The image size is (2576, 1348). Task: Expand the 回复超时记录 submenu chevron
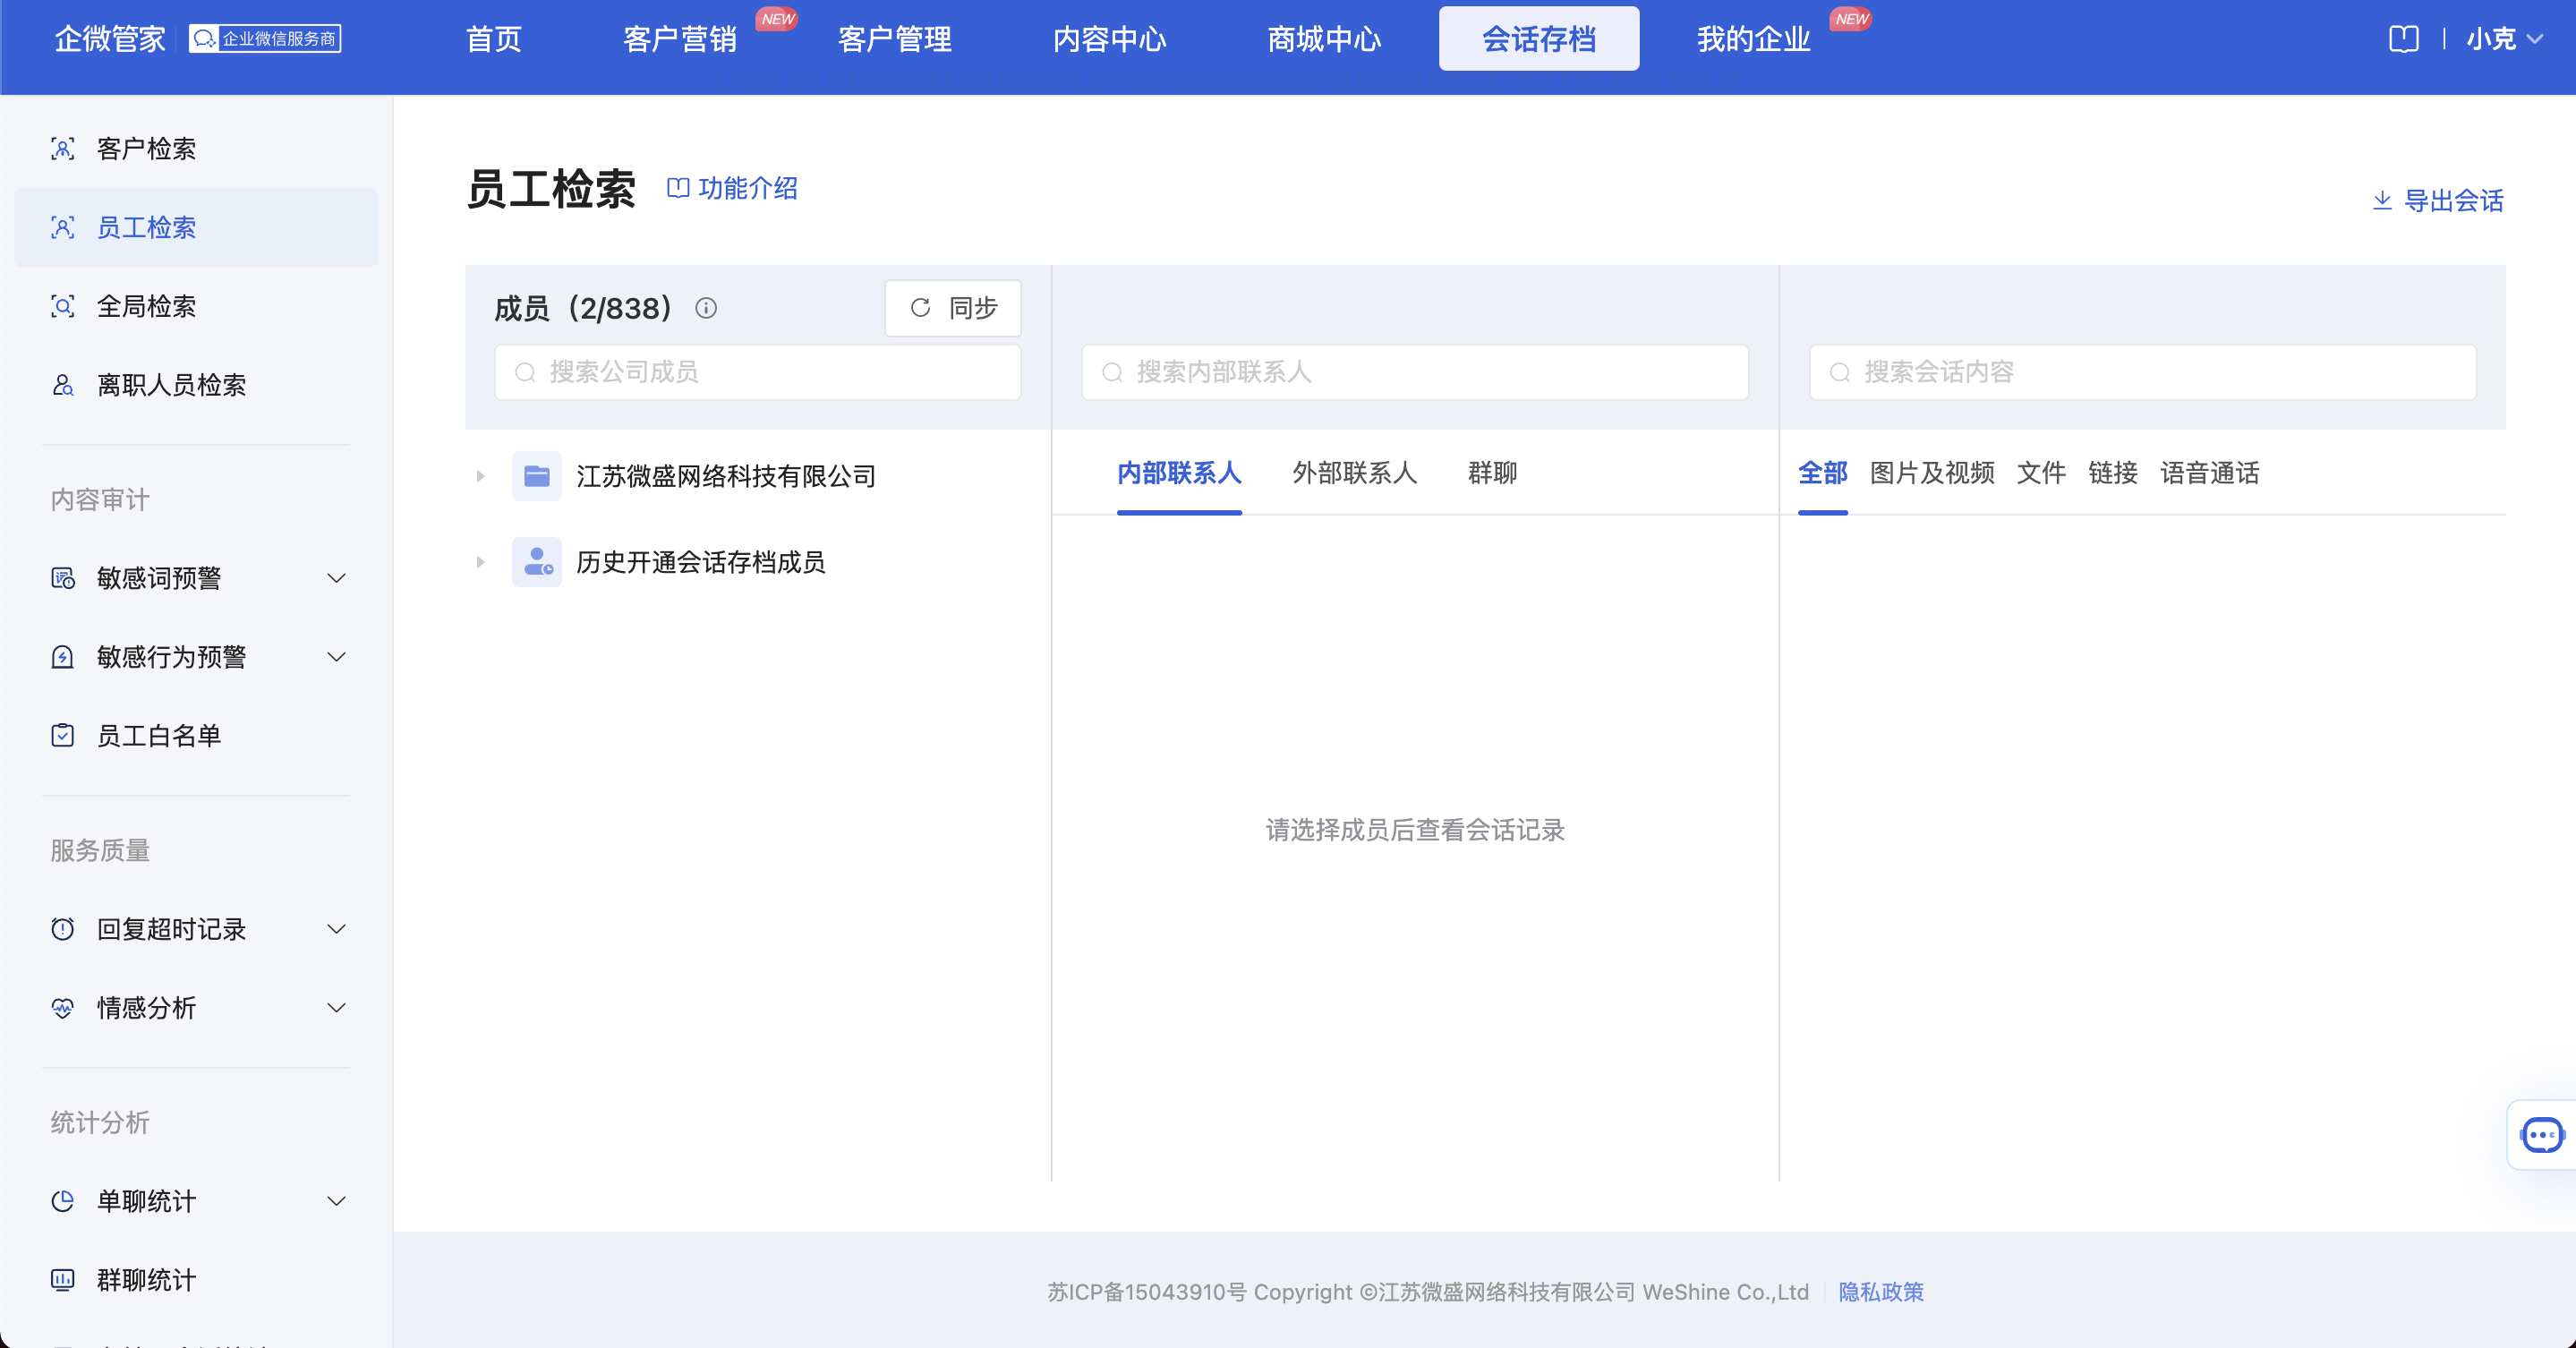pyautogui.click(x=337, y=929)
